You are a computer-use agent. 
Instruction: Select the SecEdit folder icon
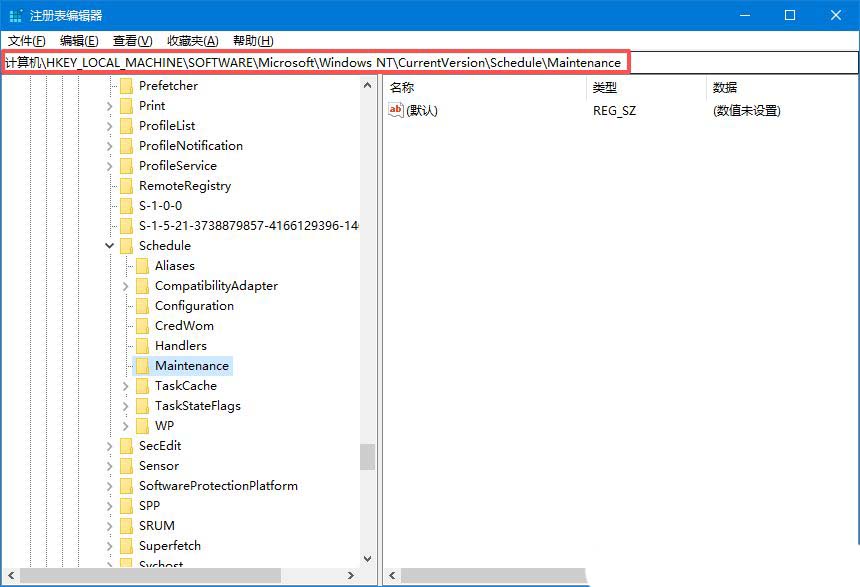pyautogui.click(x=126, y=446)
